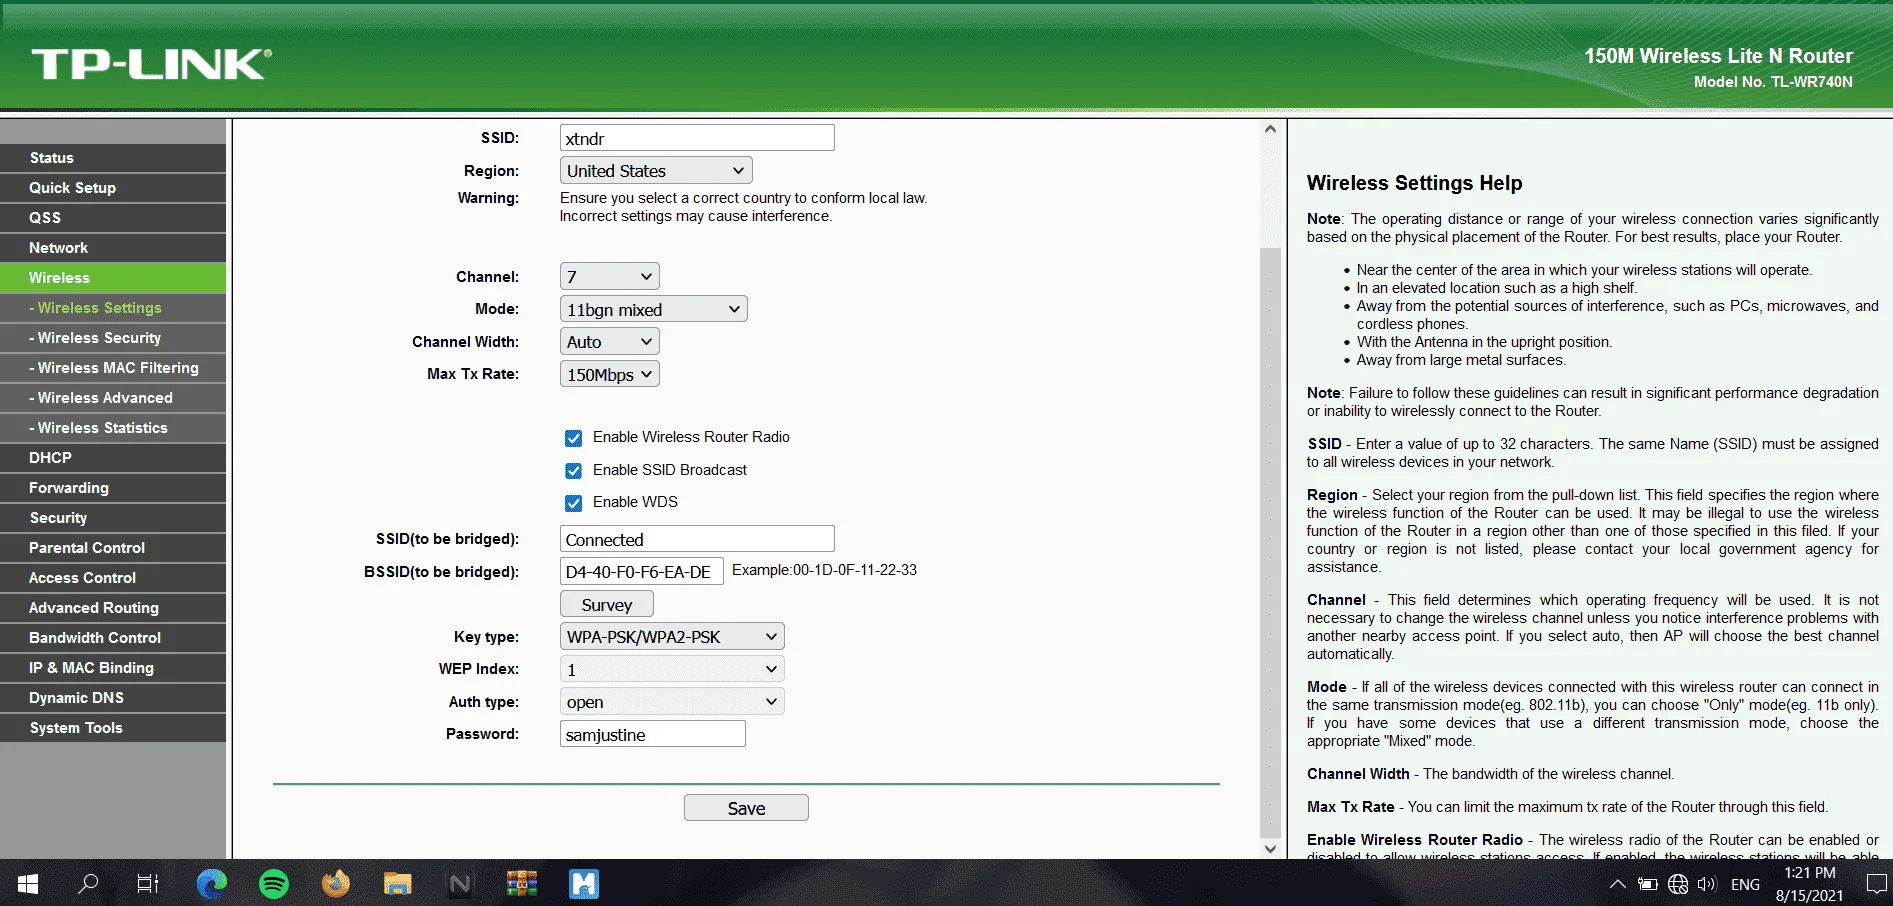Viewport: 1893px width, 906px height.
Task: Open the blue M app on taskbar
Action: (584, 883)
